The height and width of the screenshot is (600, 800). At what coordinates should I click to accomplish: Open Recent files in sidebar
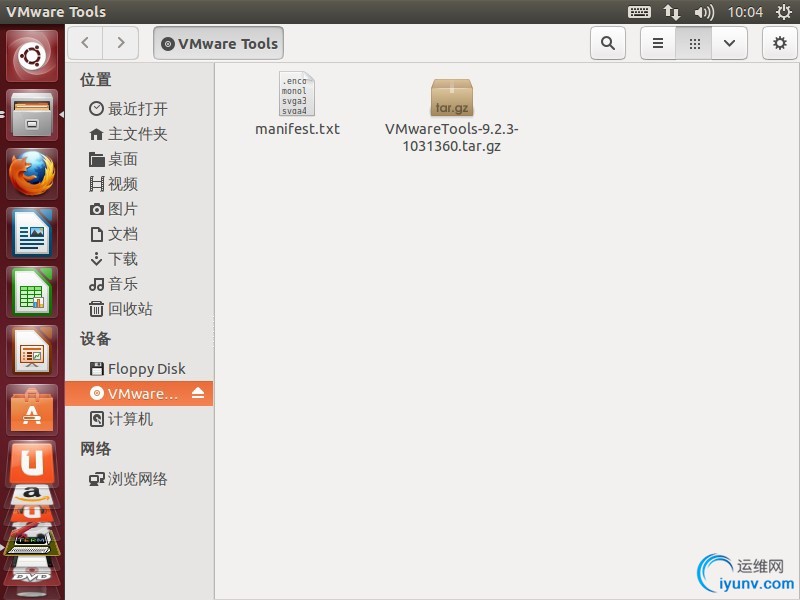(x=139, y=109)
